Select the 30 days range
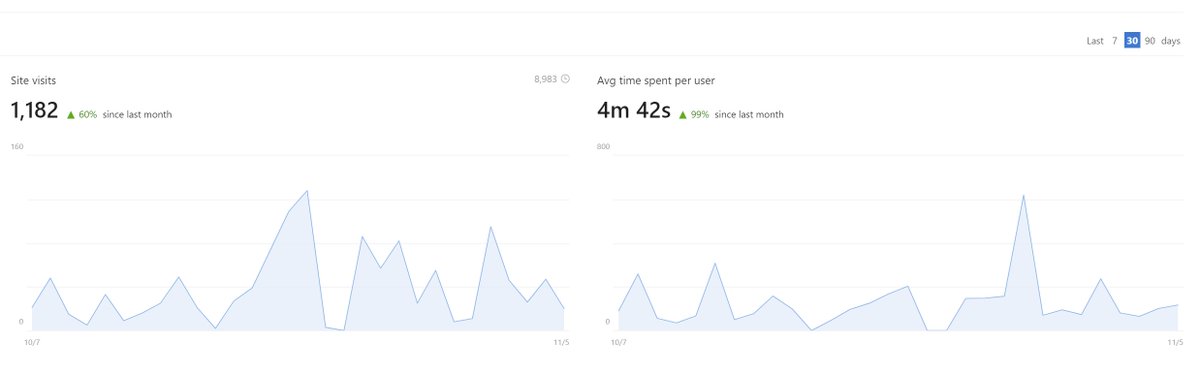The image size is (1200, 374). click(1132, 41)
